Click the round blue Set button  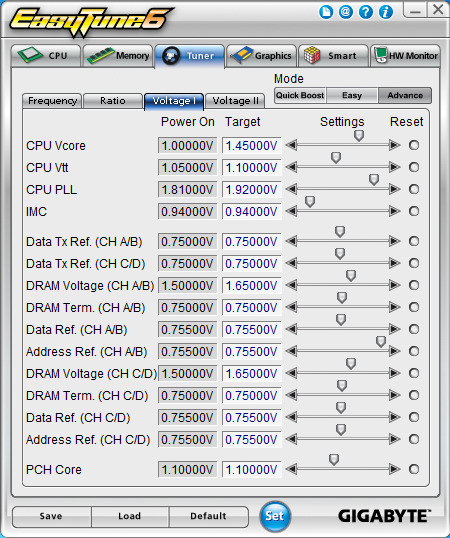coord(275,516)
